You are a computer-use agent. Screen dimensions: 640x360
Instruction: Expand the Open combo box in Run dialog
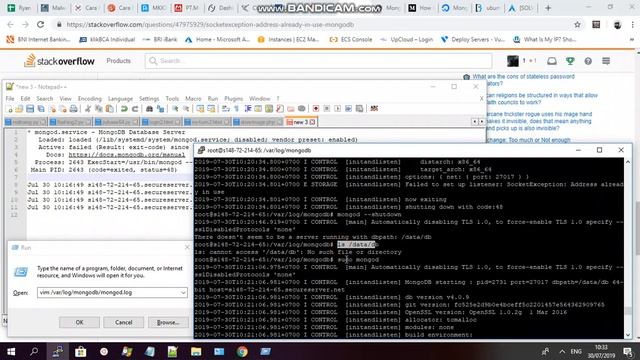point(182,293)
